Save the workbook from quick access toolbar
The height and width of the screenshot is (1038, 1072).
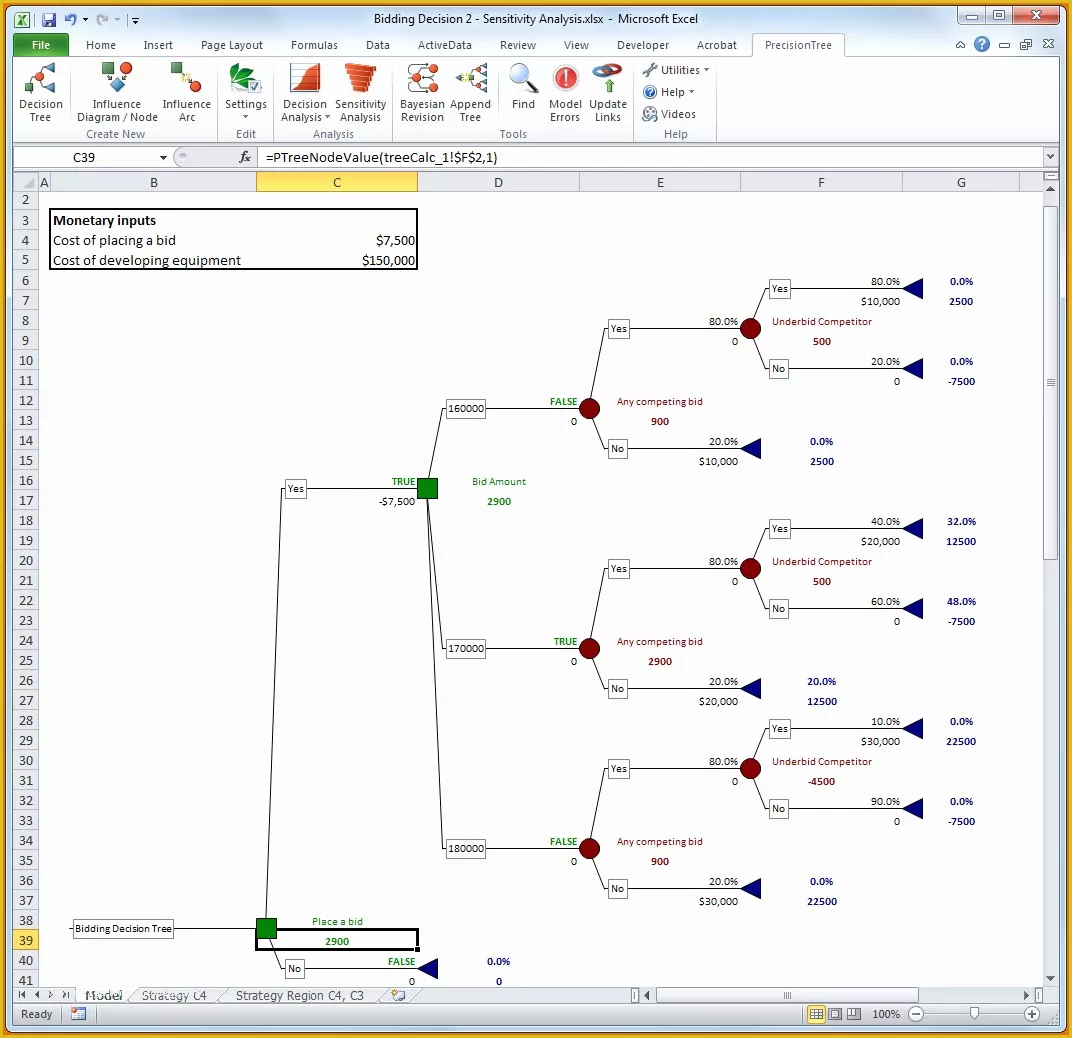click(x=49, y=20)
